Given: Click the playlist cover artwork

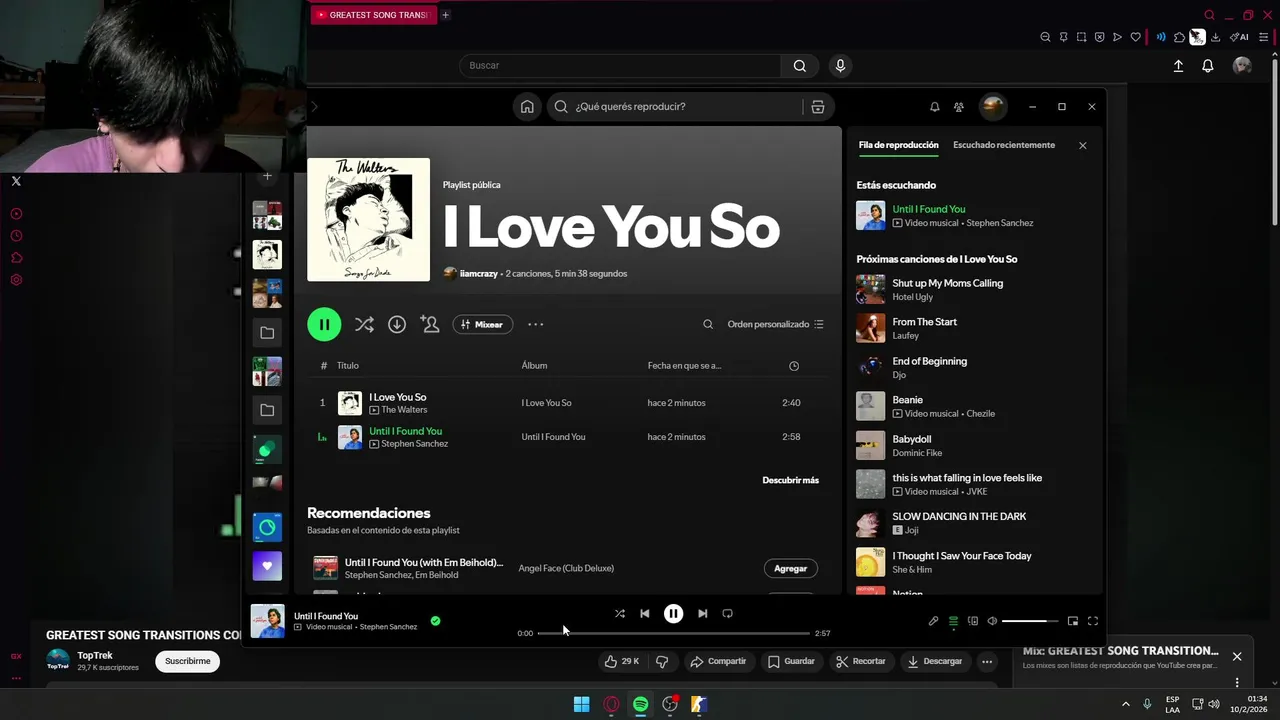Looking at the screenshot, I should (368, 220).
